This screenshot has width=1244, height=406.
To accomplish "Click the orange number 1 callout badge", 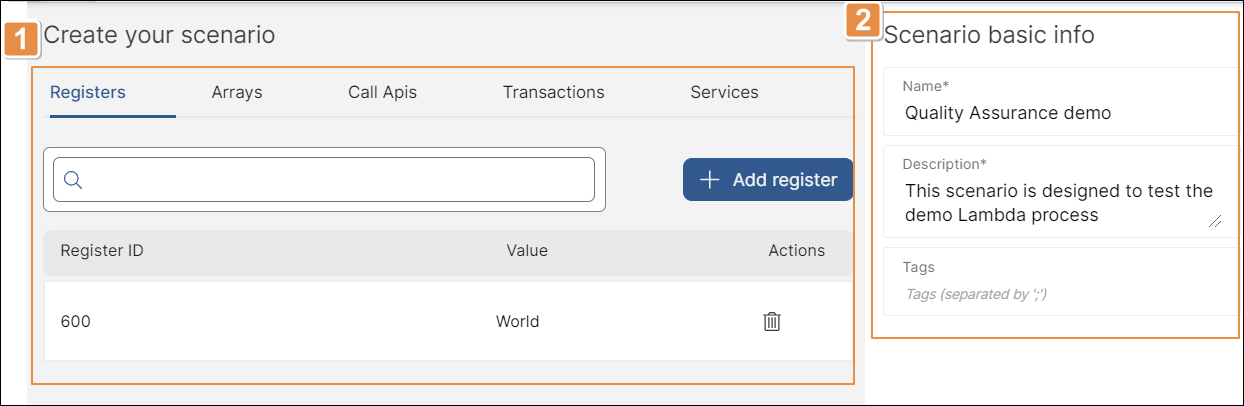I will (22, 38).
